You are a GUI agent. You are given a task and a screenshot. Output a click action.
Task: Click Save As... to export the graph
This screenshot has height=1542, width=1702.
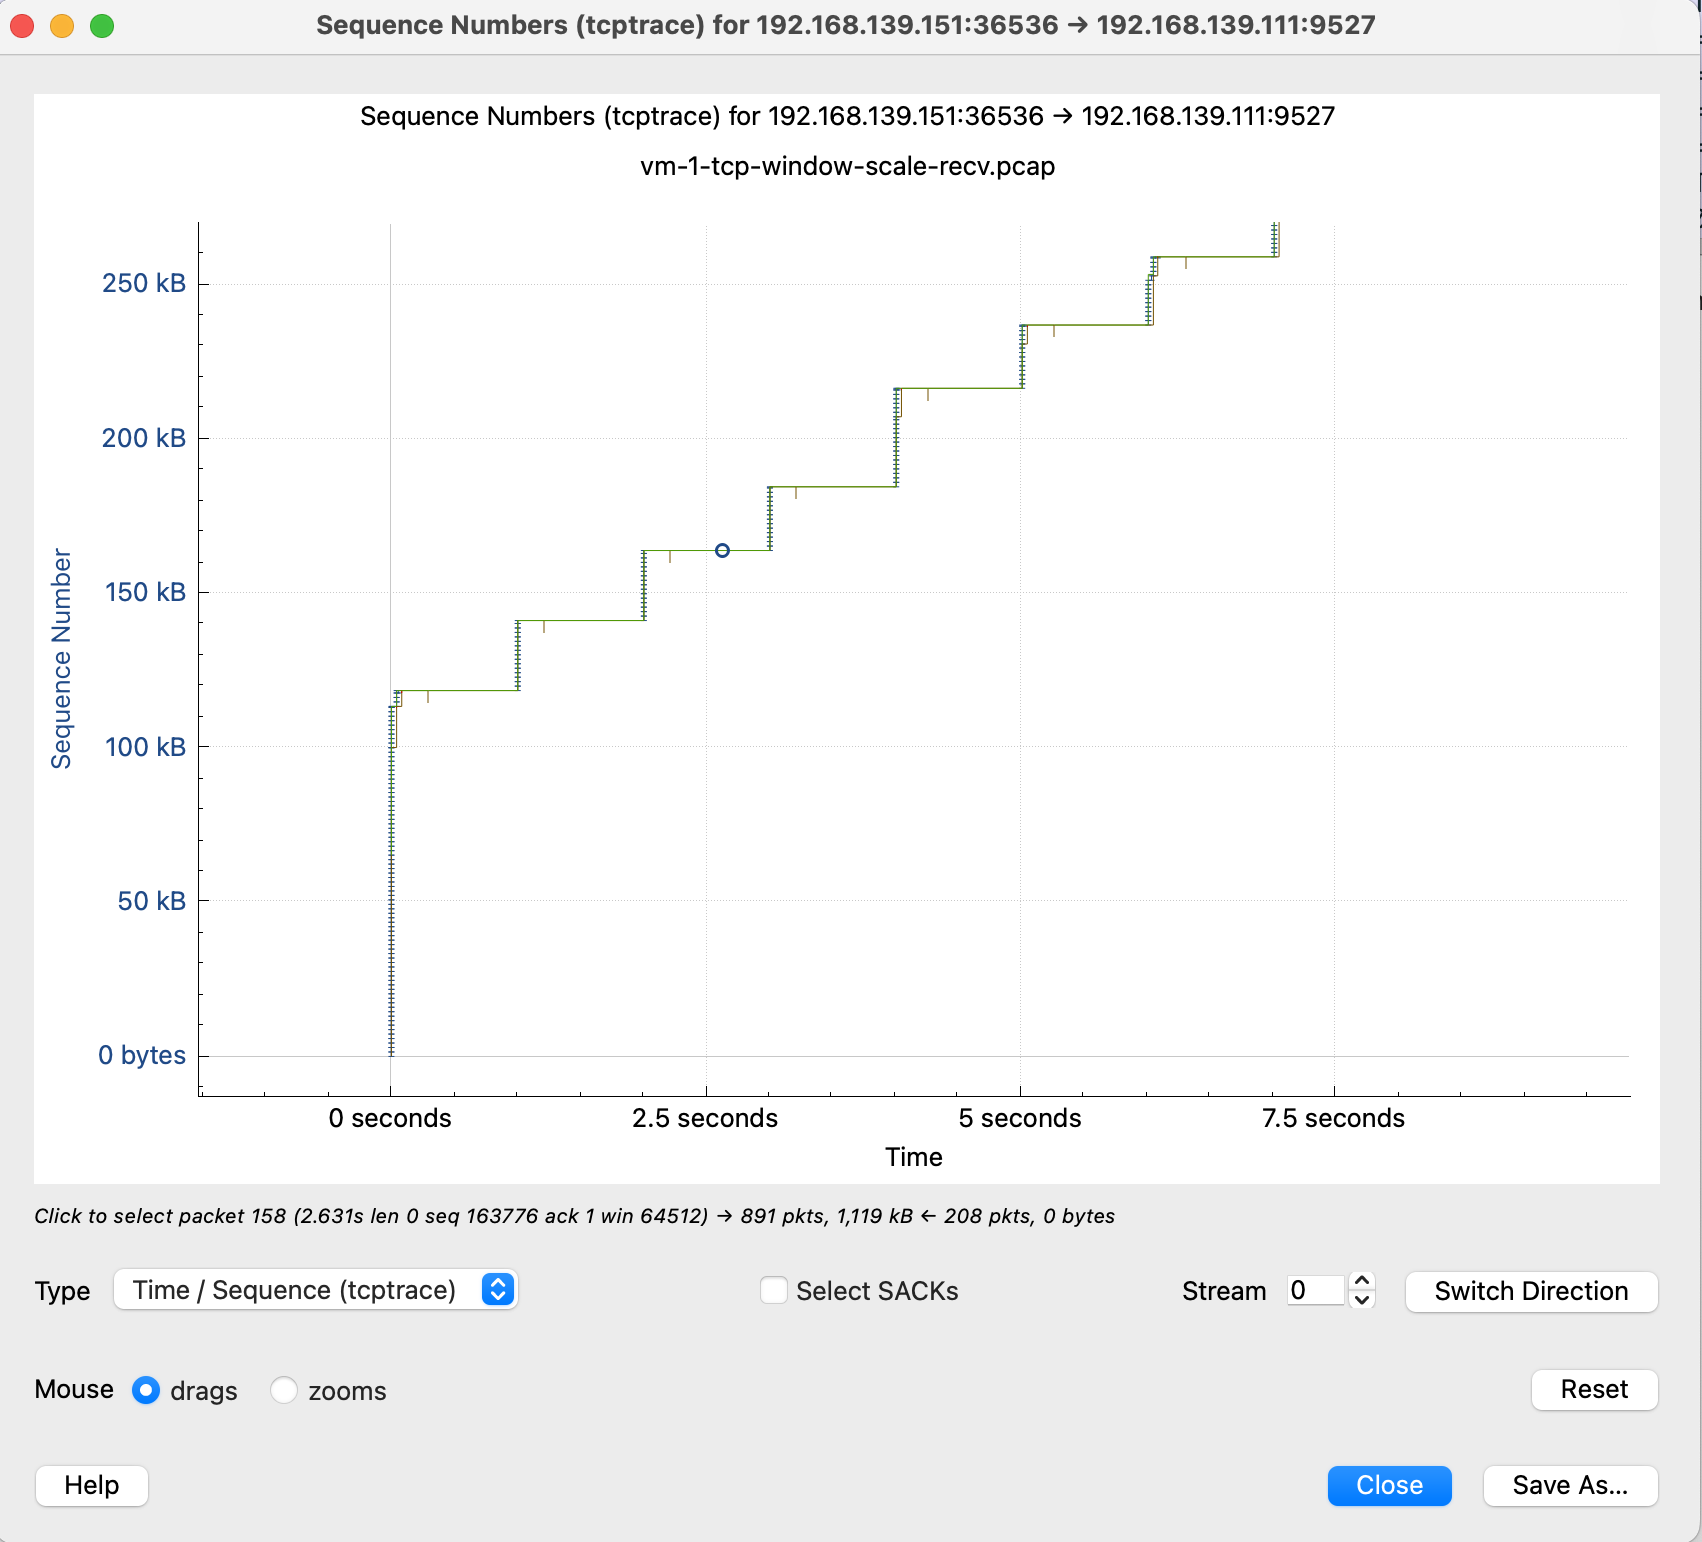tap(1569, 1485)
